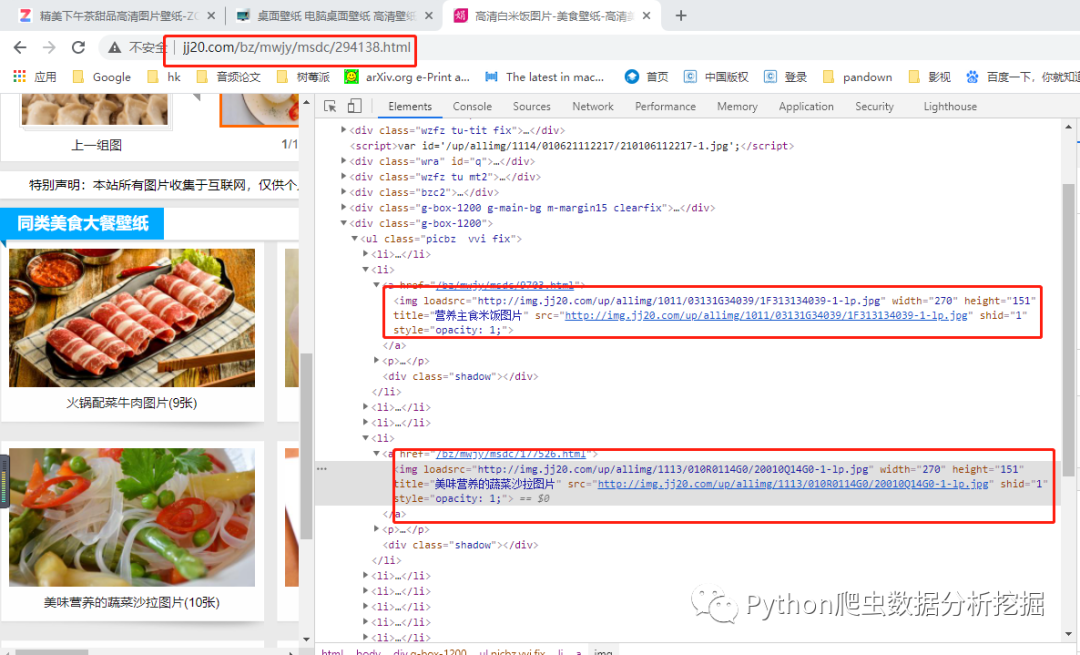Open the Lighthouse tab in DevTools
The image size is (1080, 655).
pos(950,106)
